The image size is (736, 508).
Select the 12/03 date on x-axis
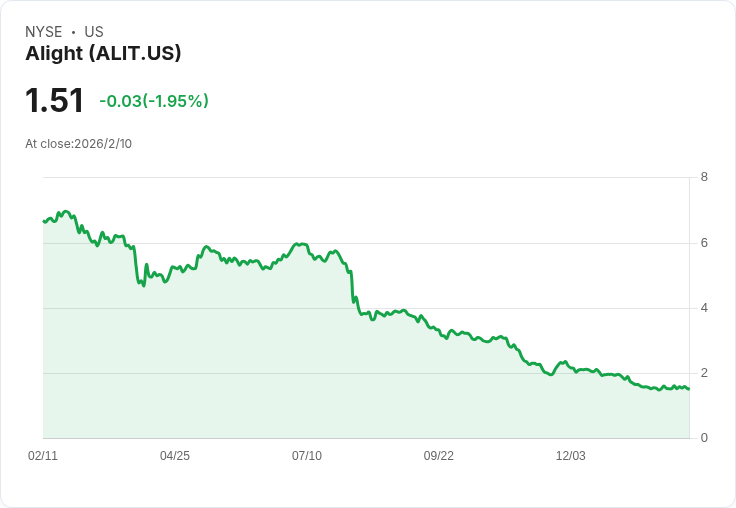click(571, 456)
